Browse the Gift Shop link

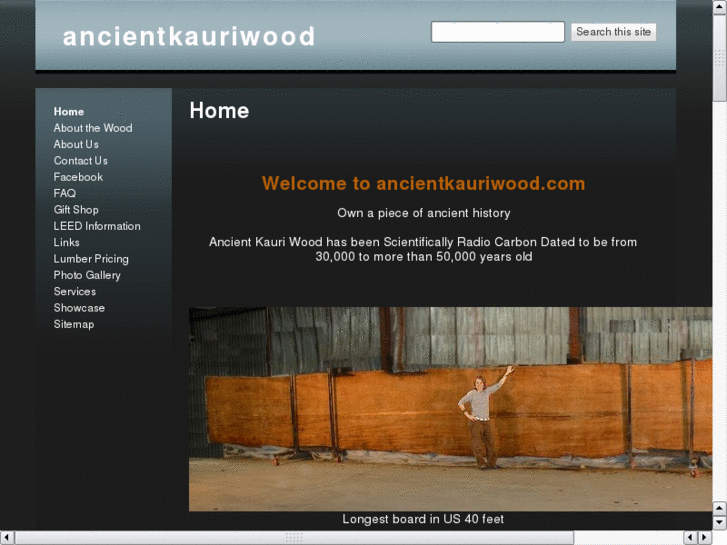(x=76, y=210)
